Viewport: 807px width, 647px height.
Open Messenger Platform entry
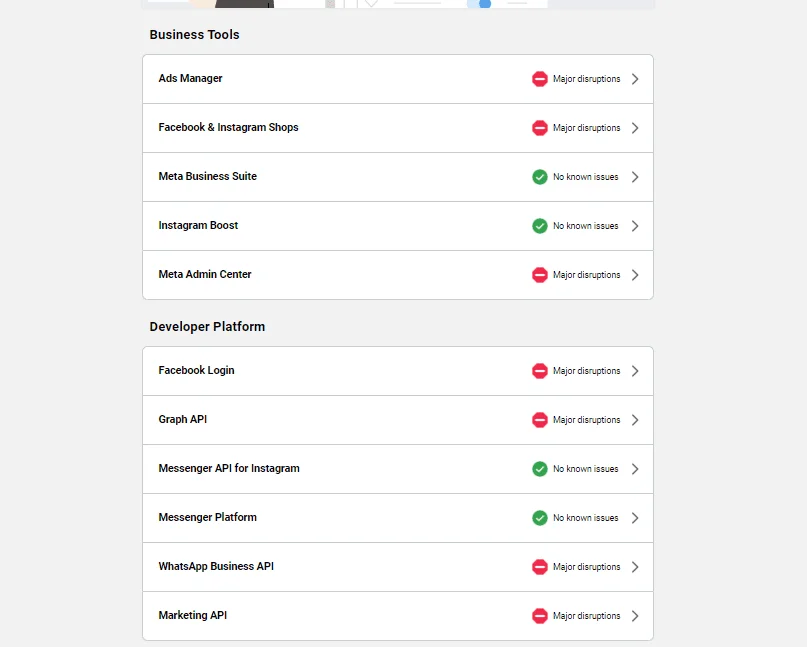398,518
